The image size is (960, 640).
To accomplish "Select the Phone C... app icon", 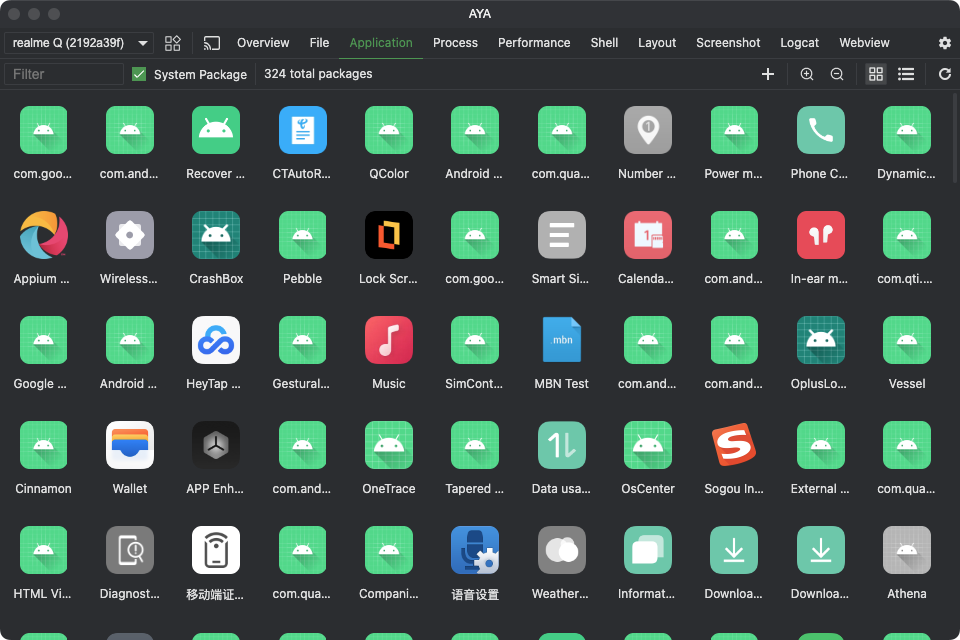I will 820,130.
